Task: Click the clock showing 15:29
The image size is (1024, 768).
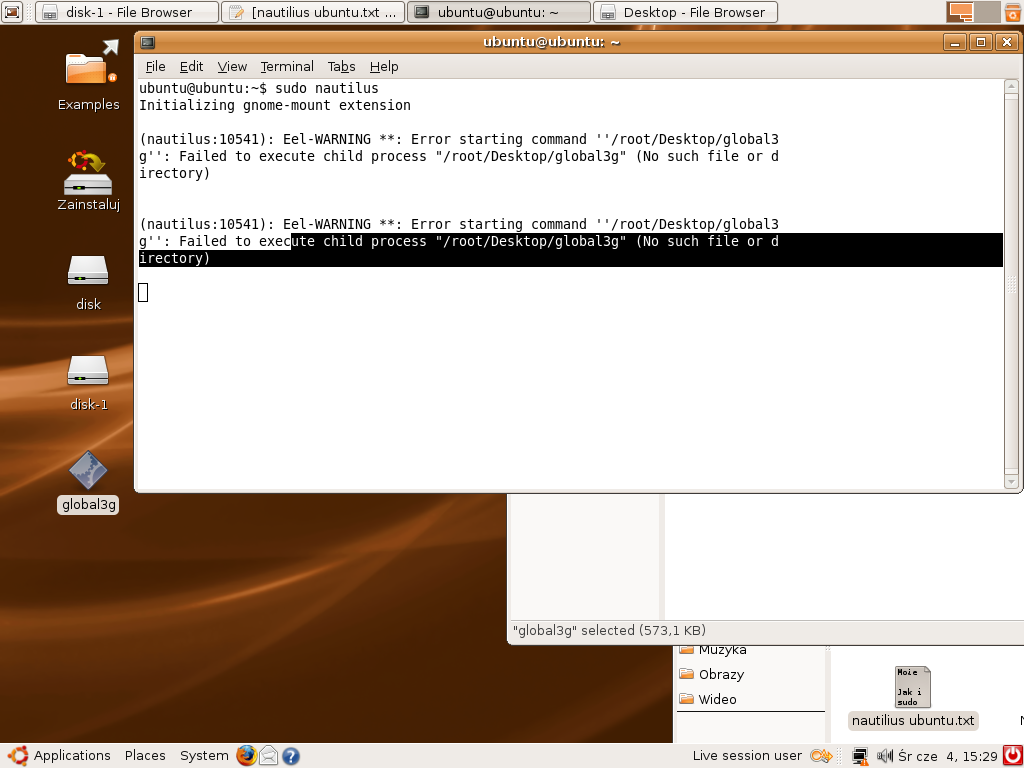Action: click(x=948, y=756)
